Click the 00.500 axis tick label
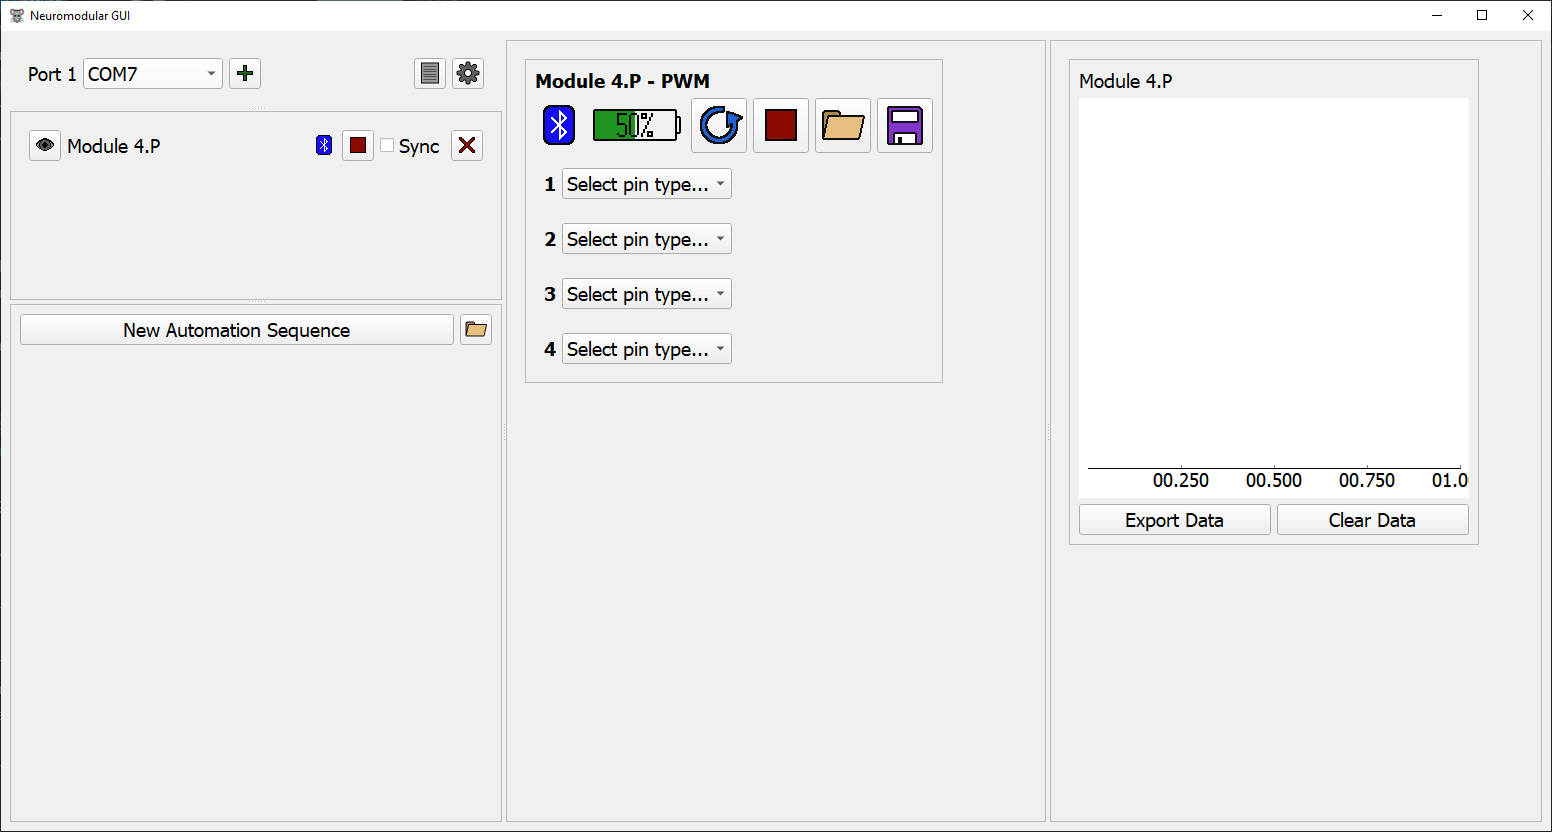The image size is (1552, 832). pyautogui.click(x=1274, y=481)
